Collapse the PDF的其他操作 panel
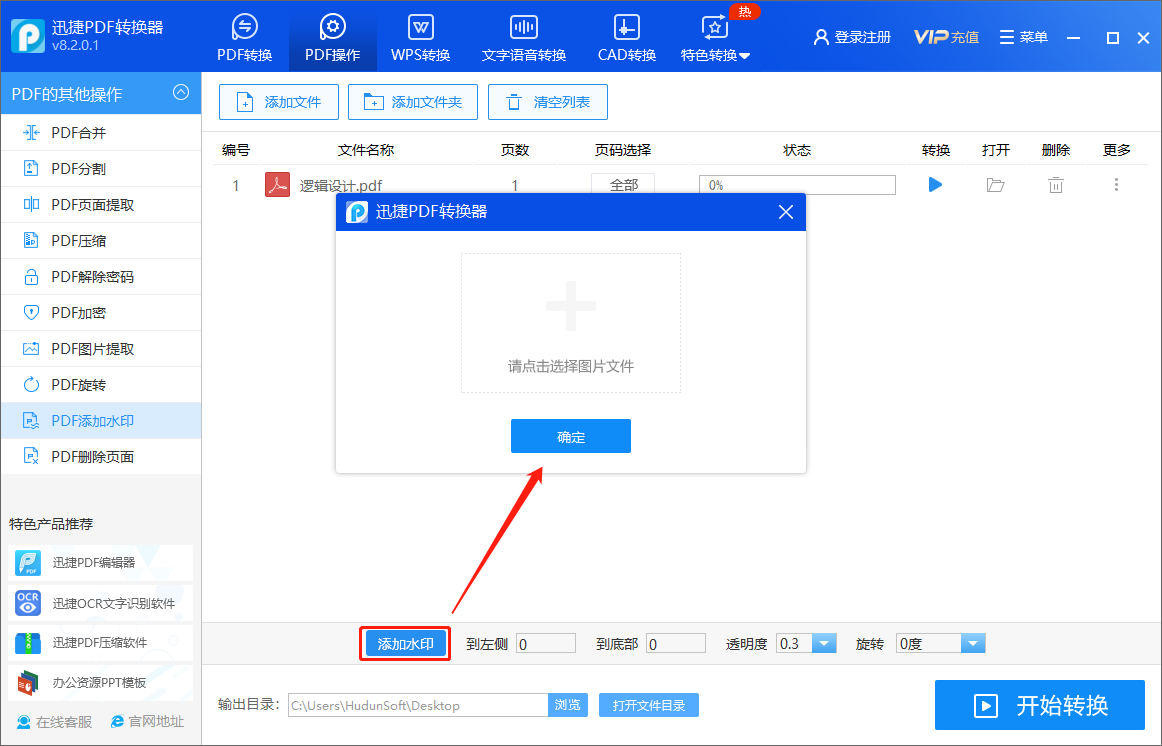This screenshot has height=746, width=1162. (x=181, y=93)
